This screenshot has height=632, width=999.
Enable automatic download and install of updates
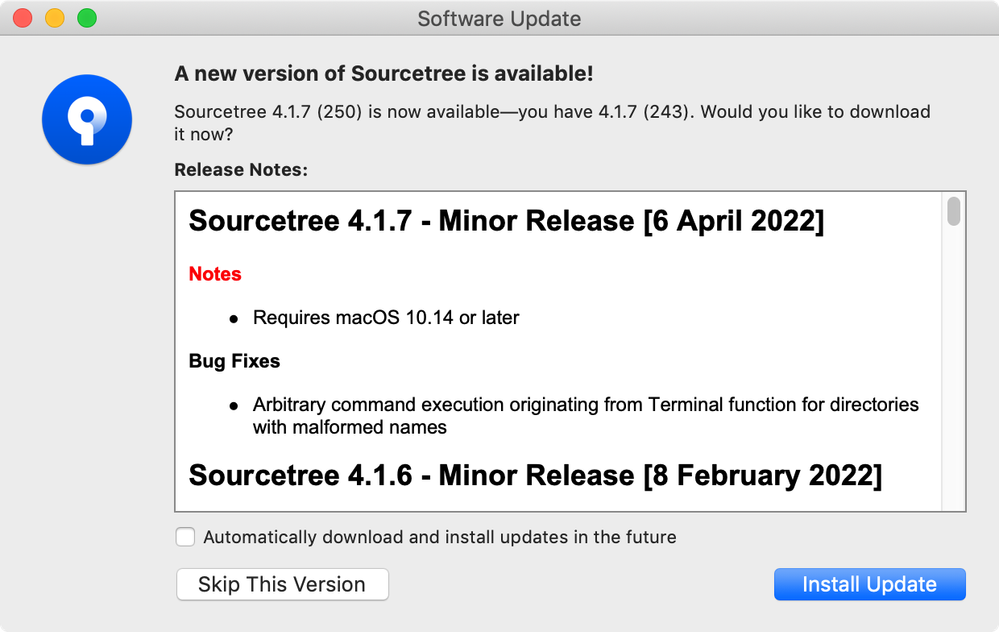[x=185, y=537]
